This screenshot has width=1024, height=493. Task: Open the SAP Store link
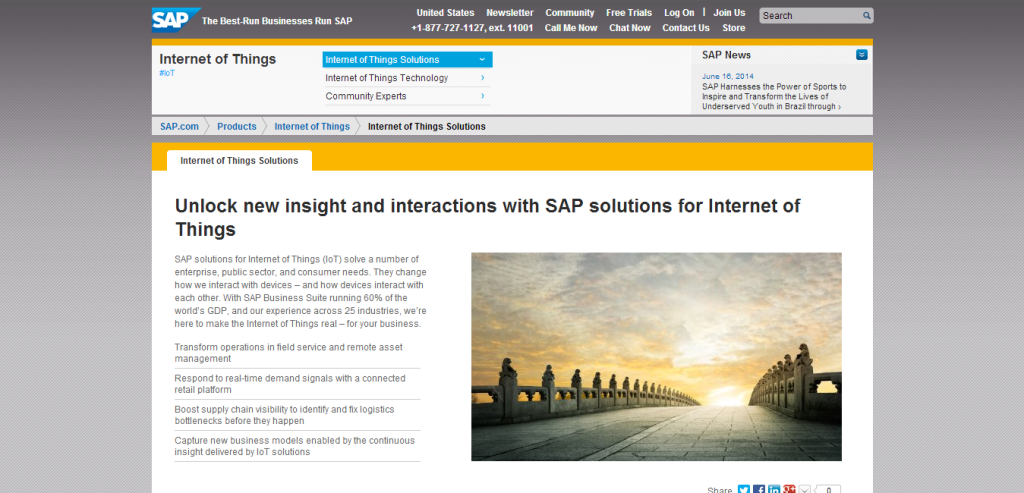pyautogui.click(x=733, y=27)
